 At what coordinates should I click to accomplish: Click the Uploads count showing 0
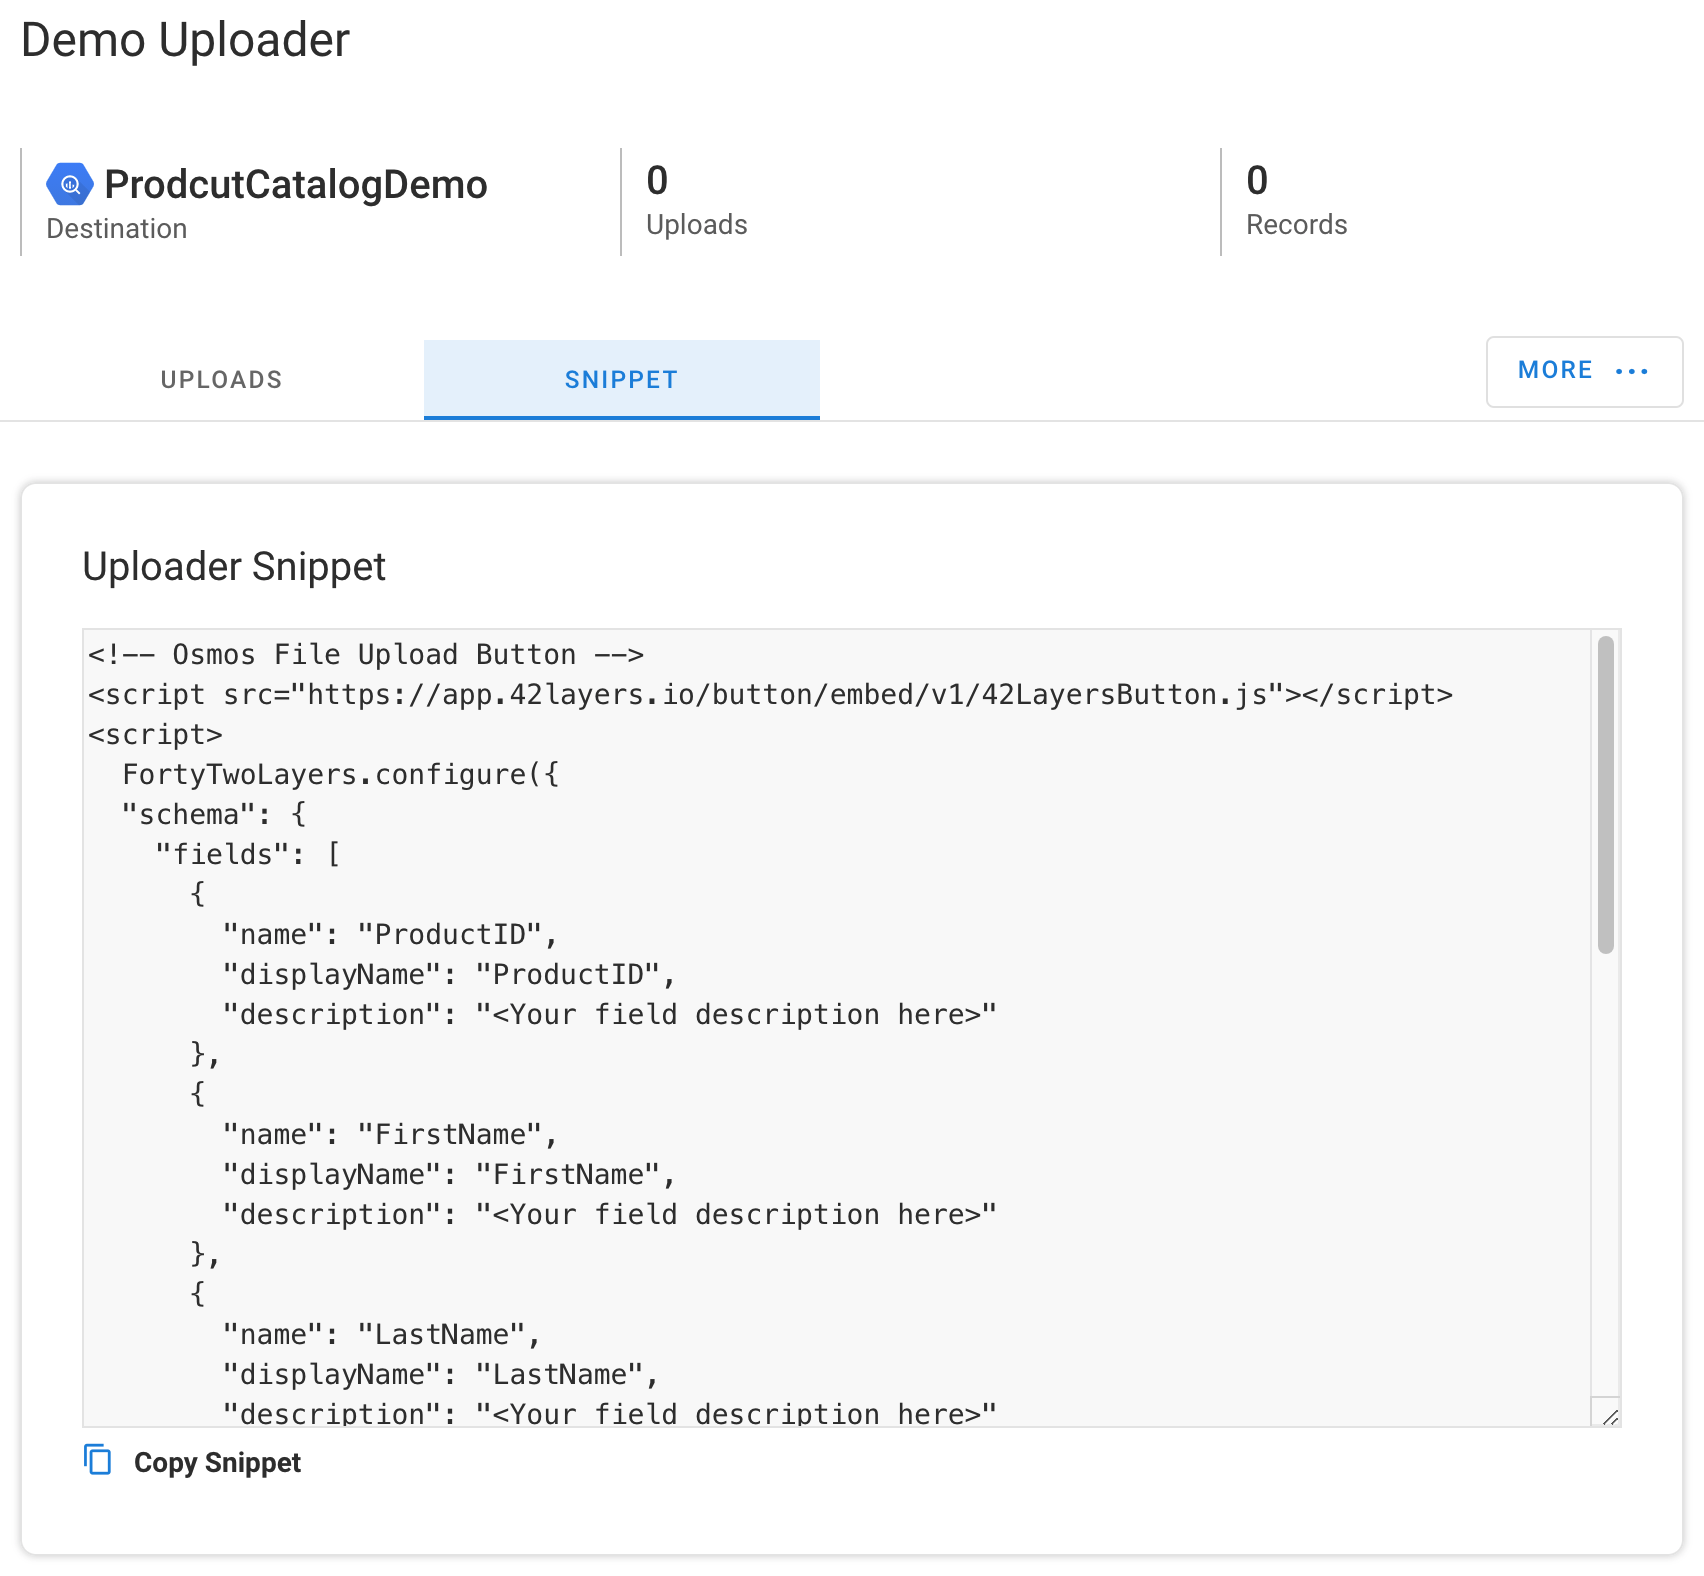[658, 181]
